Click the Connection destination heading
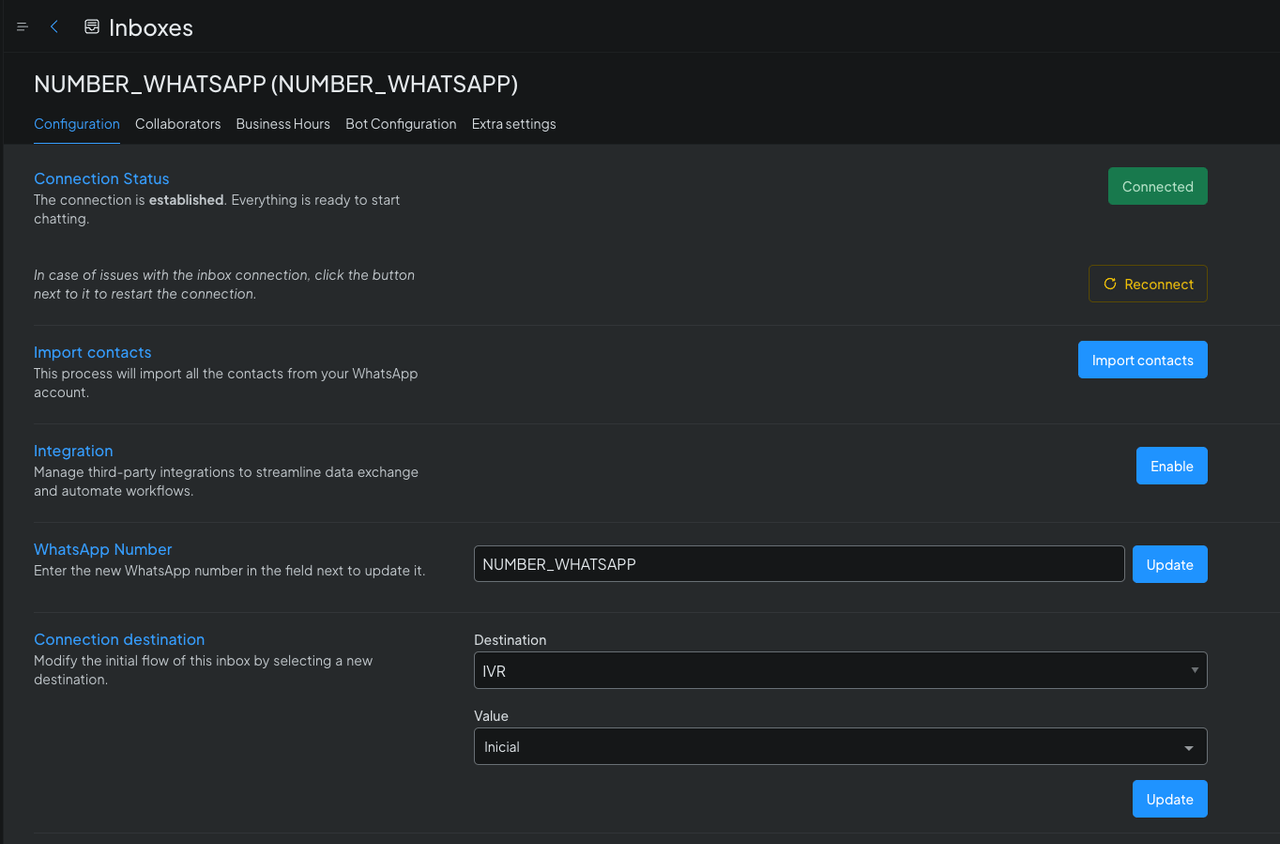This screenshot has height=844, width=1280. click(119, 640)
